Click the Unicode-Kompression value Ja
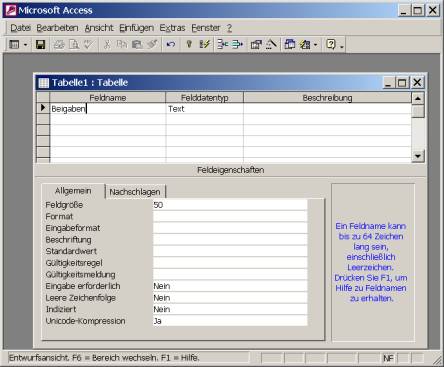 pyautogui.click(x=230, y=321)
